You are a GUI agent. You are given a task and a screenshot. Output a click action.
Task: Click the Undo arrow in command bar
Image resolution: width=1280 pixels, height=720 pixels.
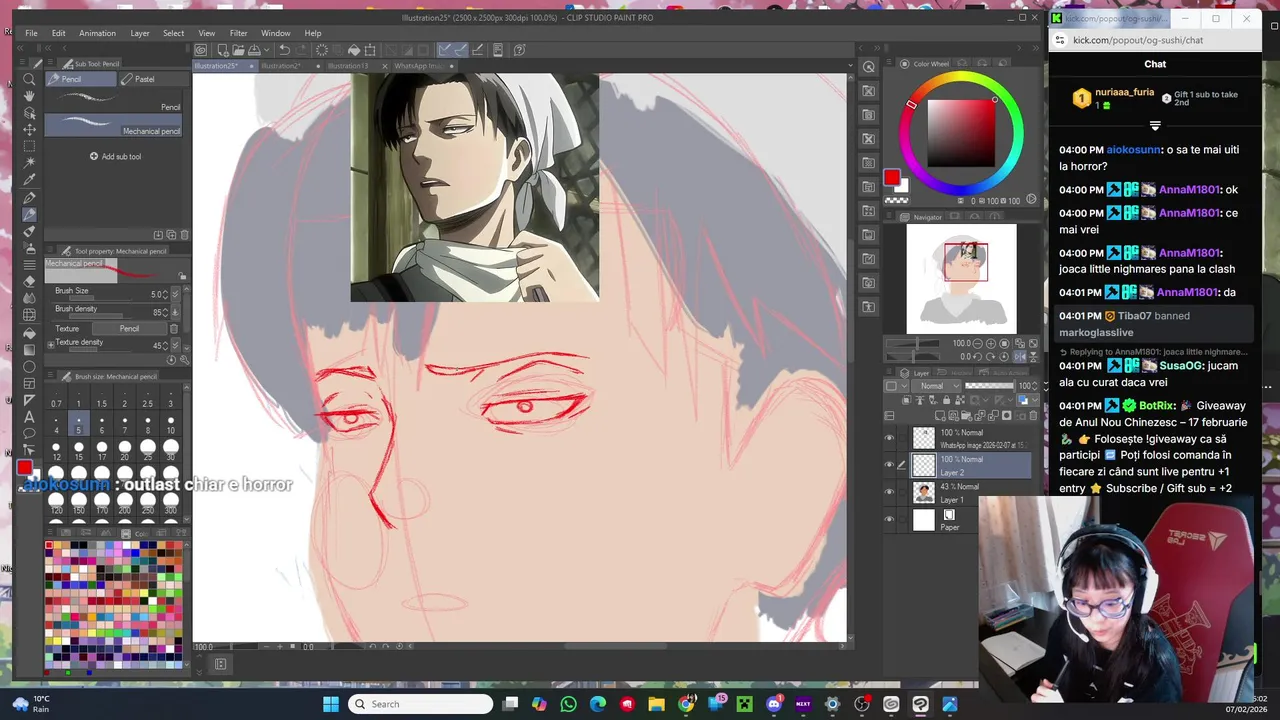[x=284, y=50]
